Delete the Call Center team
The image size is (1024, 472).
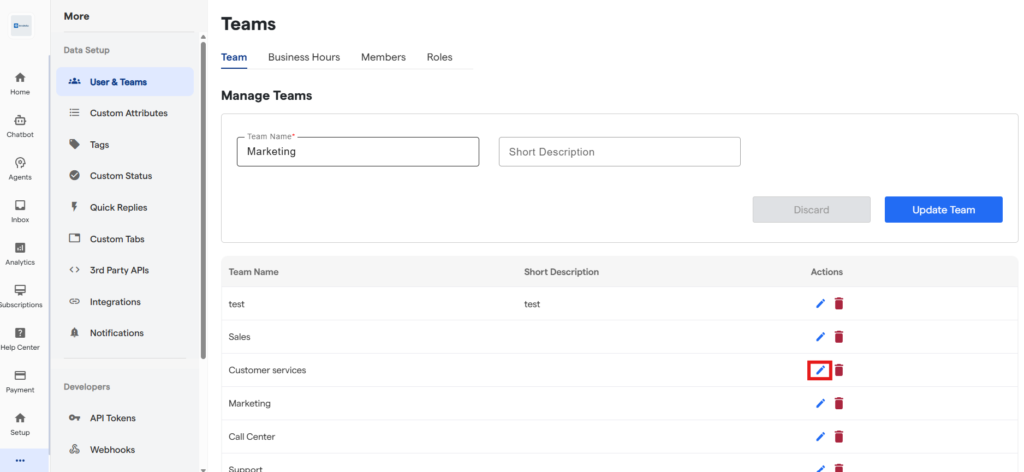(x=839, y=437)
